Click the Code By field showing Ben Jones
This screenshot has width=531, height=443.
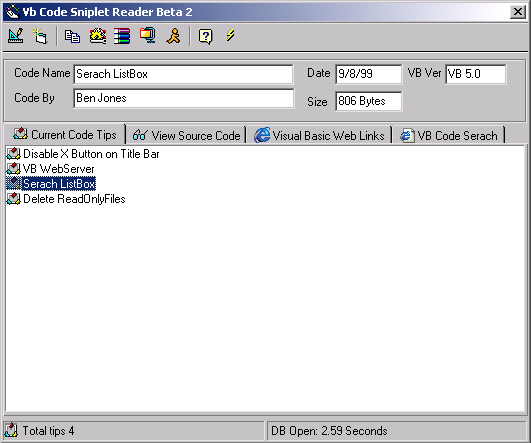(x=184, y=99)
